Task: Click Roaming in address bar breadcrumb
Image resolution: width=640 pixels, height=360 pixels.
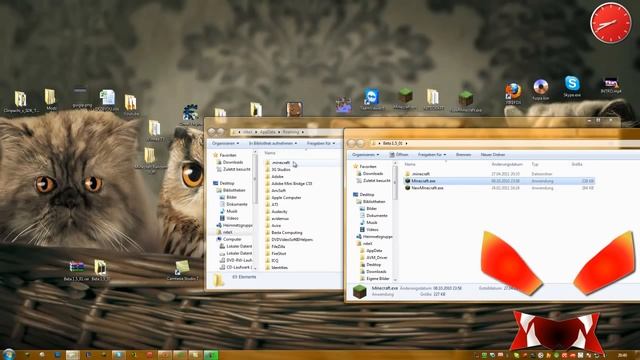Action: coord(290,132)
